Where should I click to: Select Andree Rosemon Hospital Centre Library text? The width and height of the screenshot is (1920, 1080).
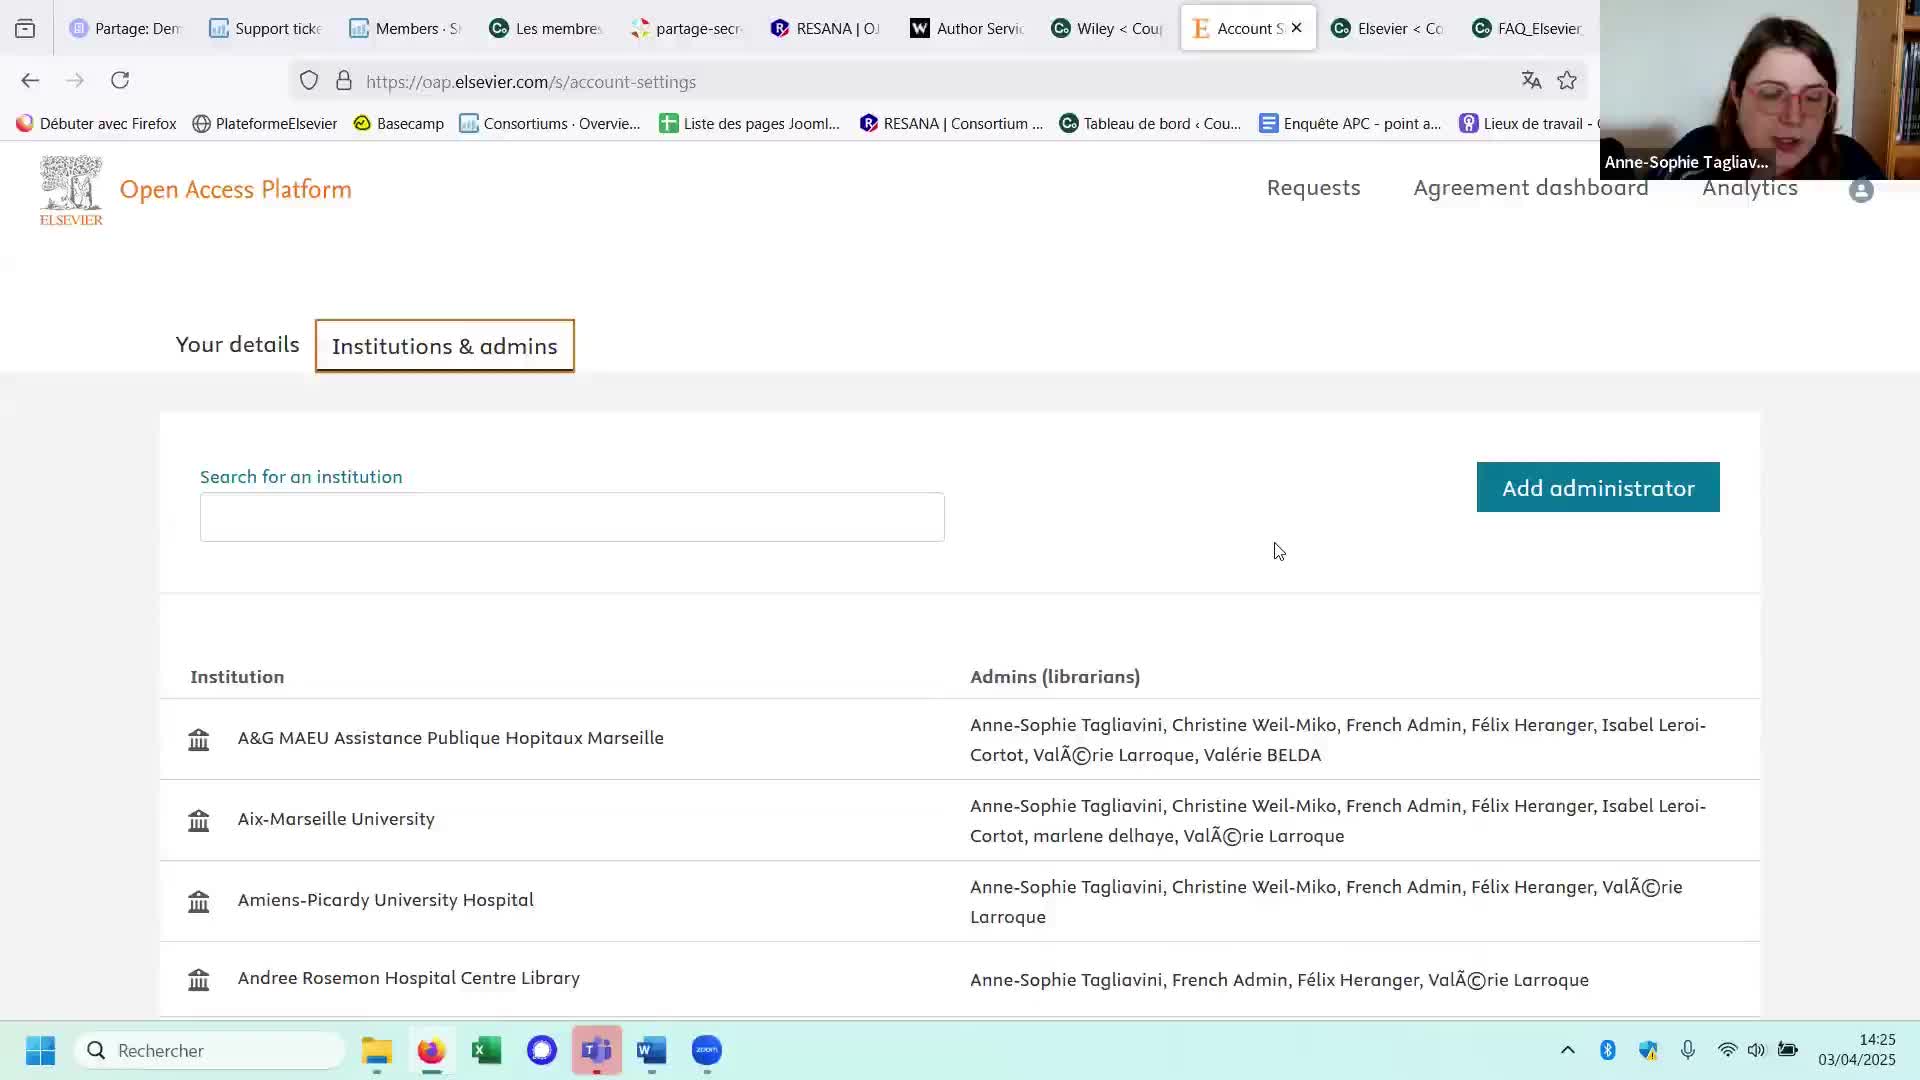pos(409,978)
